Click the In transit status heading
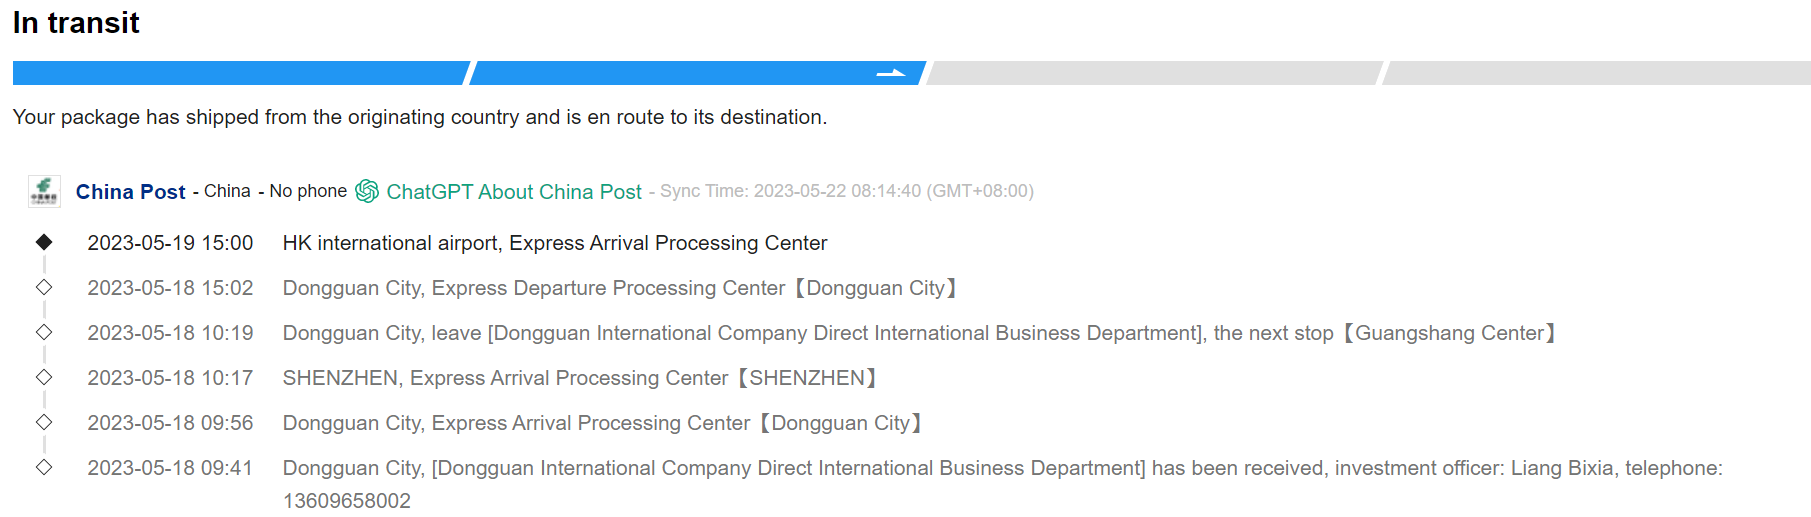This screenshot has width=1811, height=517. point(76,23)
